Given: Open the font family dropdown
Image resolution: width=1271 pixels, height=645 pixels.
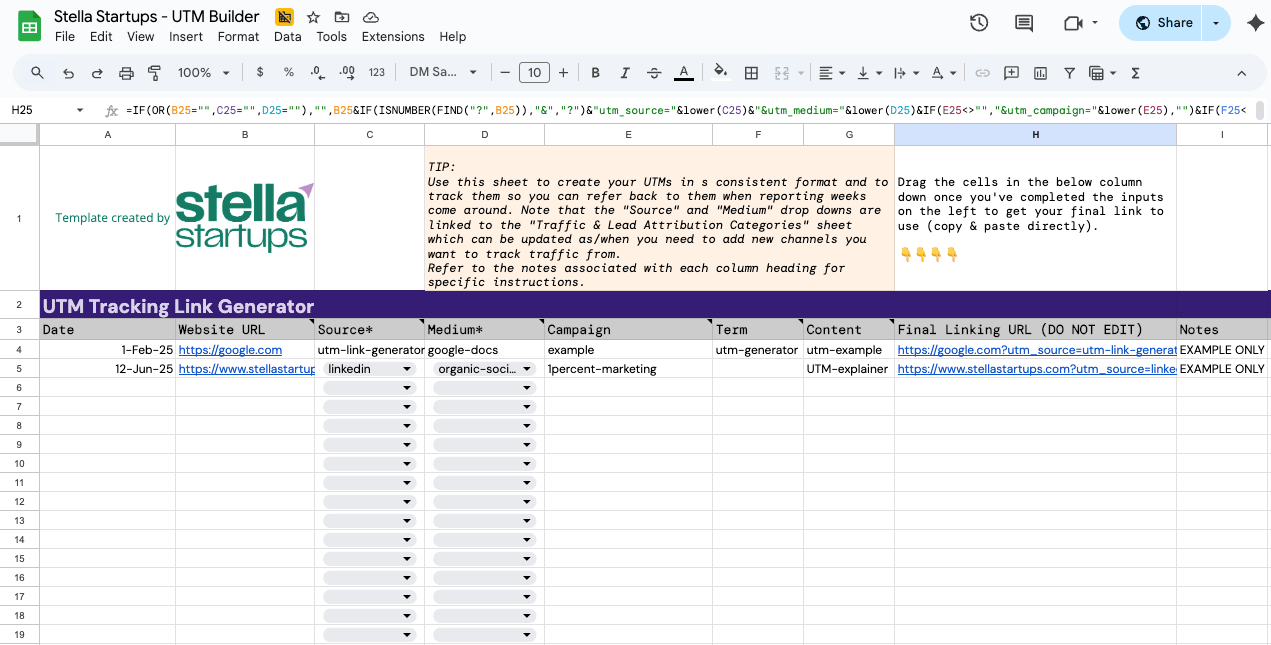Looking at the screenshot, I should [x=443, y=73].
